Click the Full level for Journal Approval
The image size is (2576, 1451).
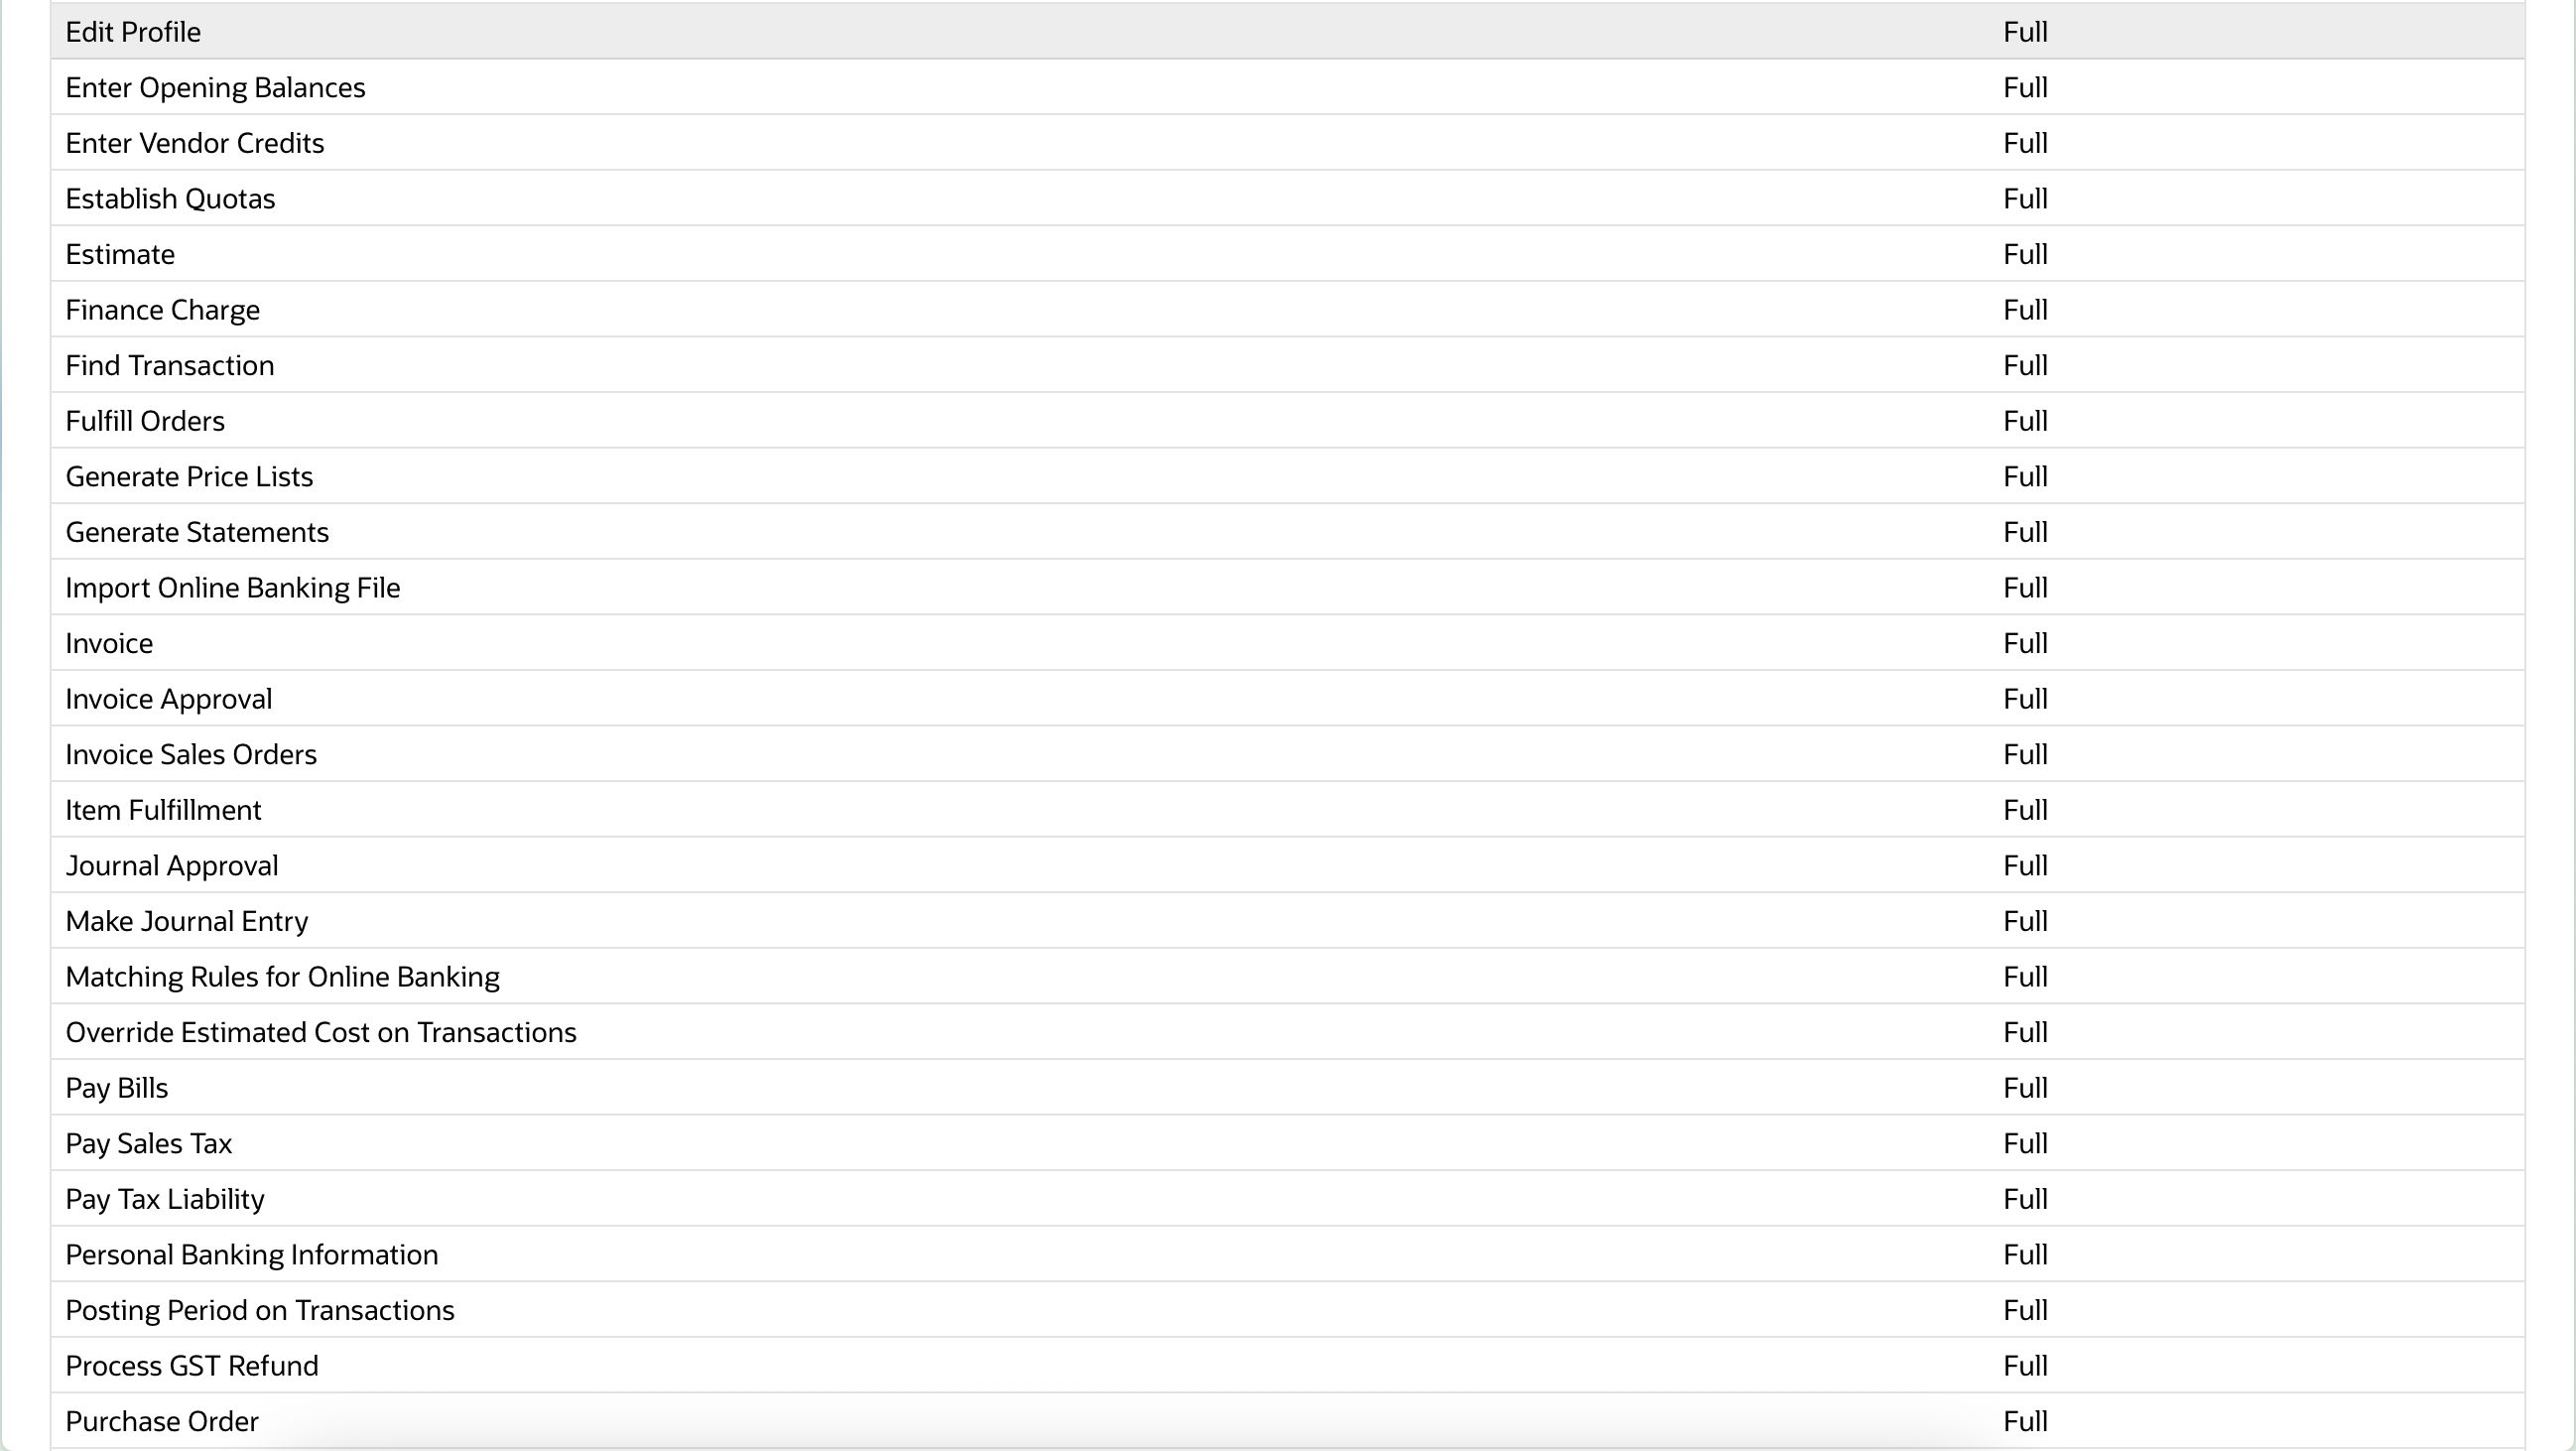pyautogui.click(x=2024, y=866)
